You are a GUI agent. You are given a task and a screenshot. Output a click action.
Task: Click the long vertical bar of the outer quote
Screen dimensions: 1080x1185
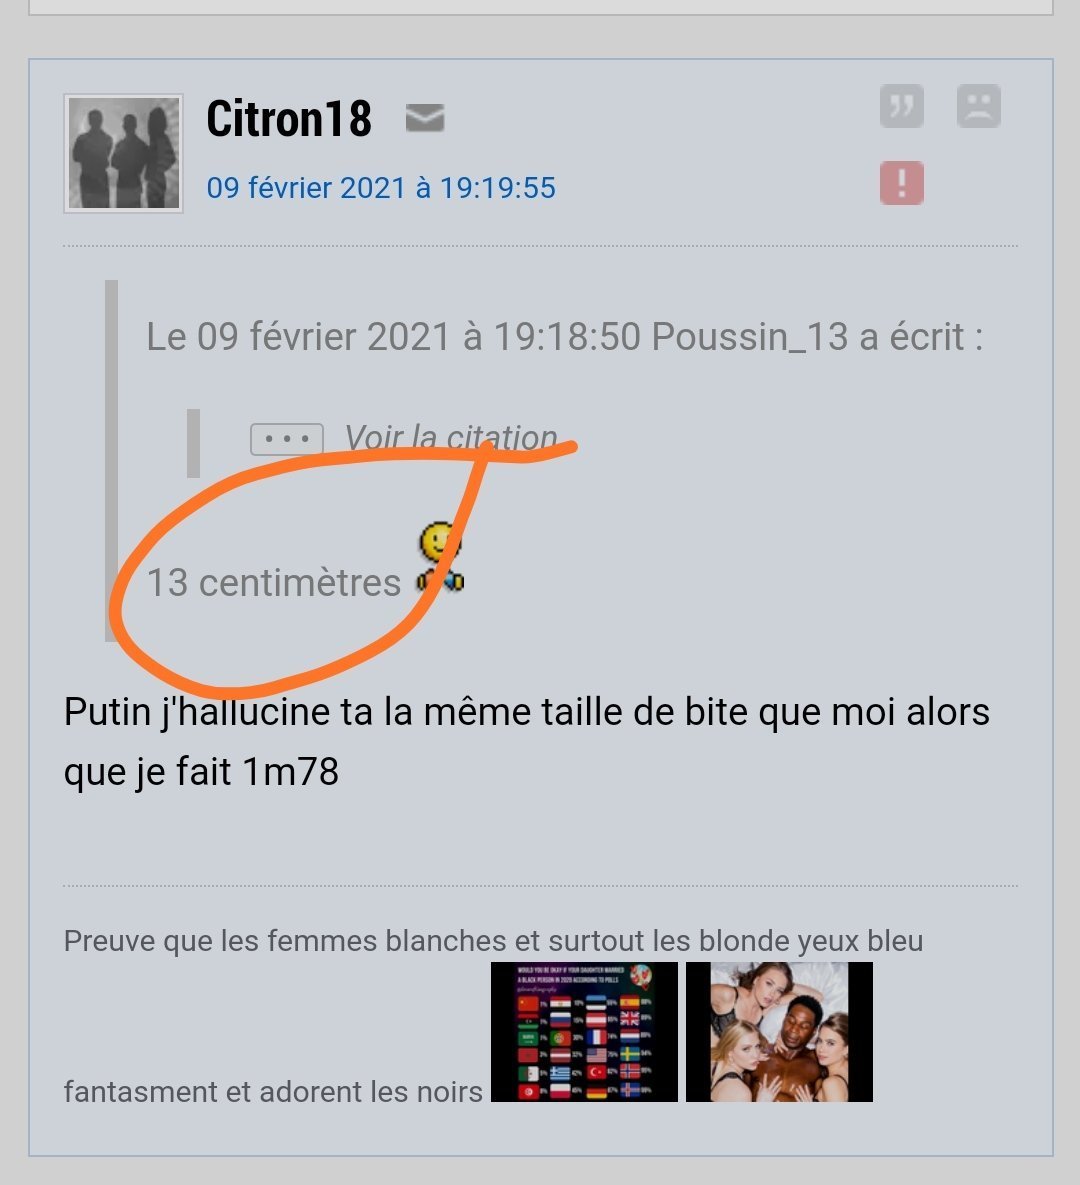(111, 460)
